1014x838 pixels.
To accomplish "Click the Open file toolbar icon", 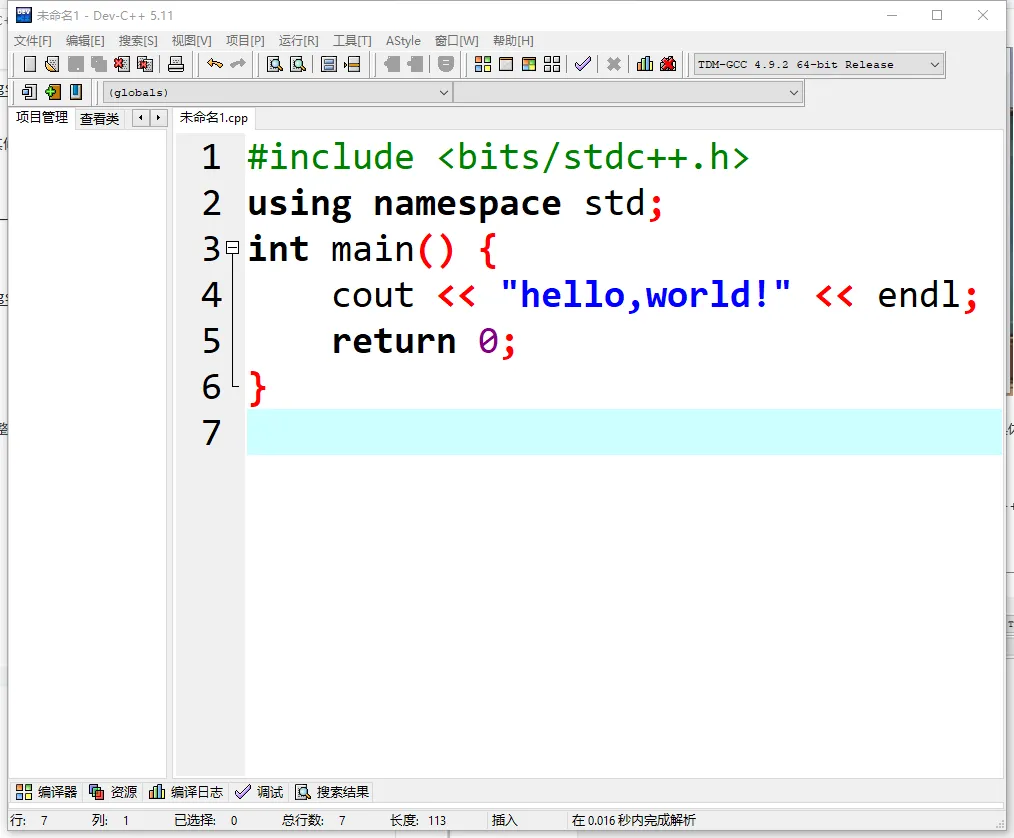I will click(52, 64).
